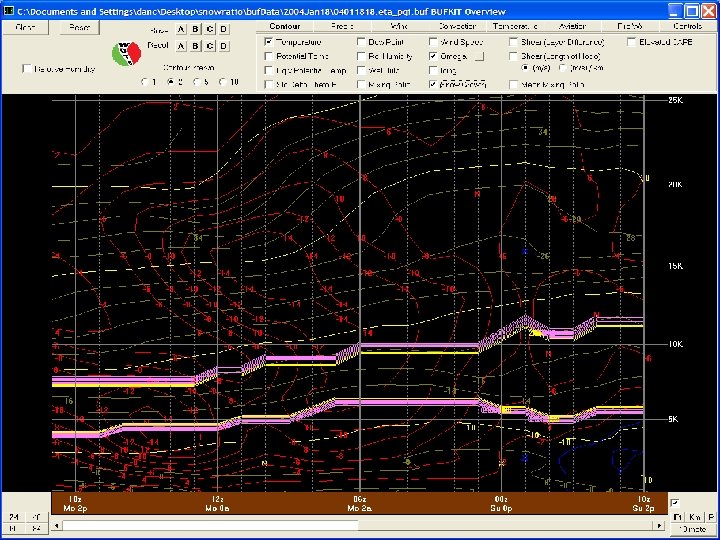Click the Close button

click(x=25, y=28)
